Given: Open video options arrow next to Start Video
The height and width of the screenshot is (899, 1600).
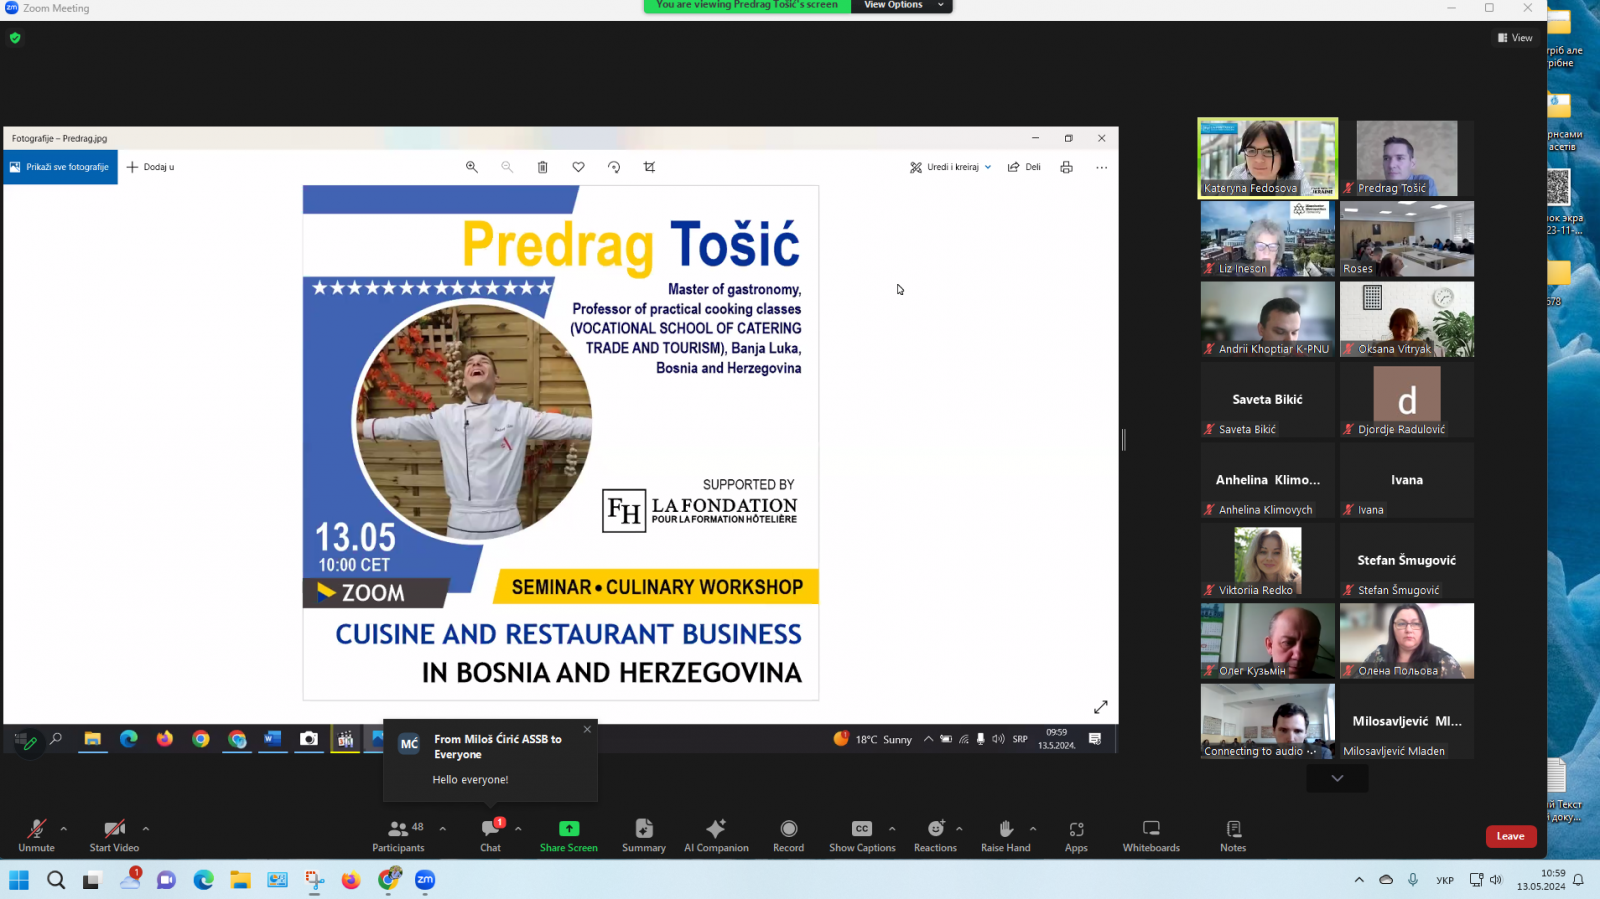Looking at the screenshot, I should (x=146, y=828).
